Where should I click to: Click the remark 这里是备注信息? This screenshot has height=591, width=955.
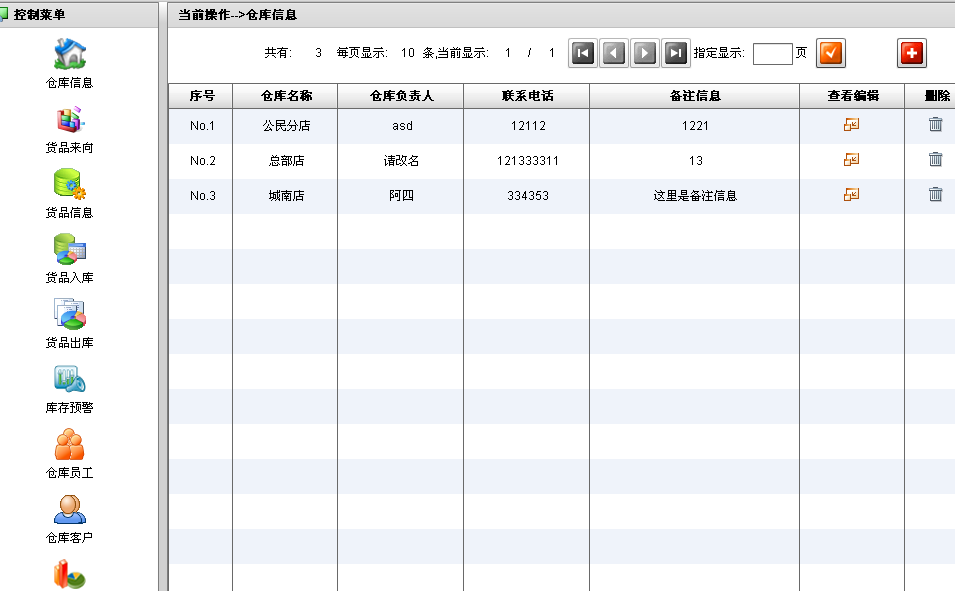[695, 196]
